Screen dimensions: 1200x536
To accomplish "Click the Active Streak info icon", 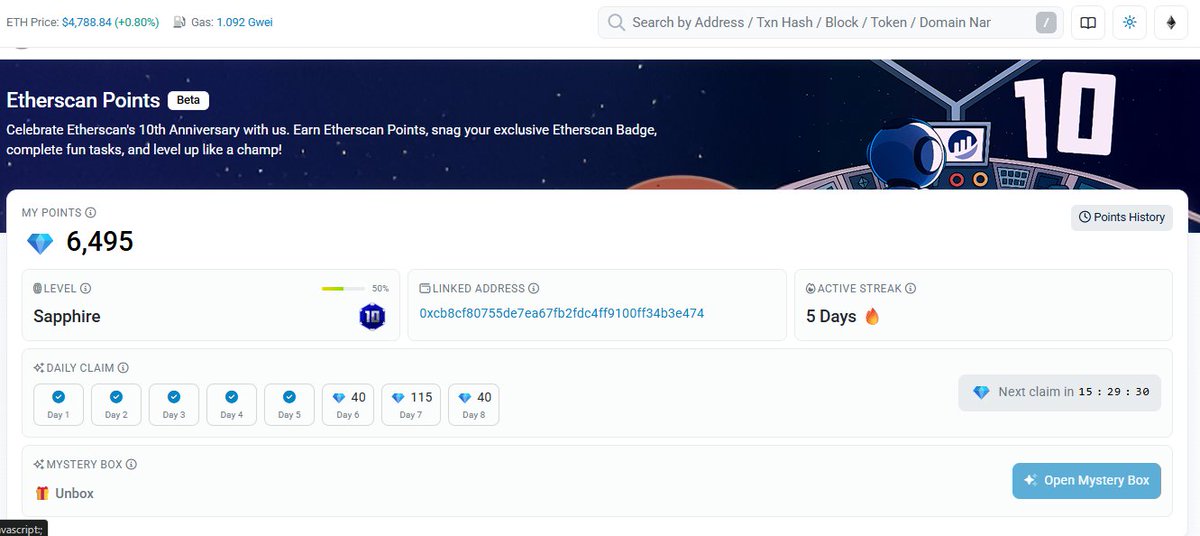I will point(911,288).
